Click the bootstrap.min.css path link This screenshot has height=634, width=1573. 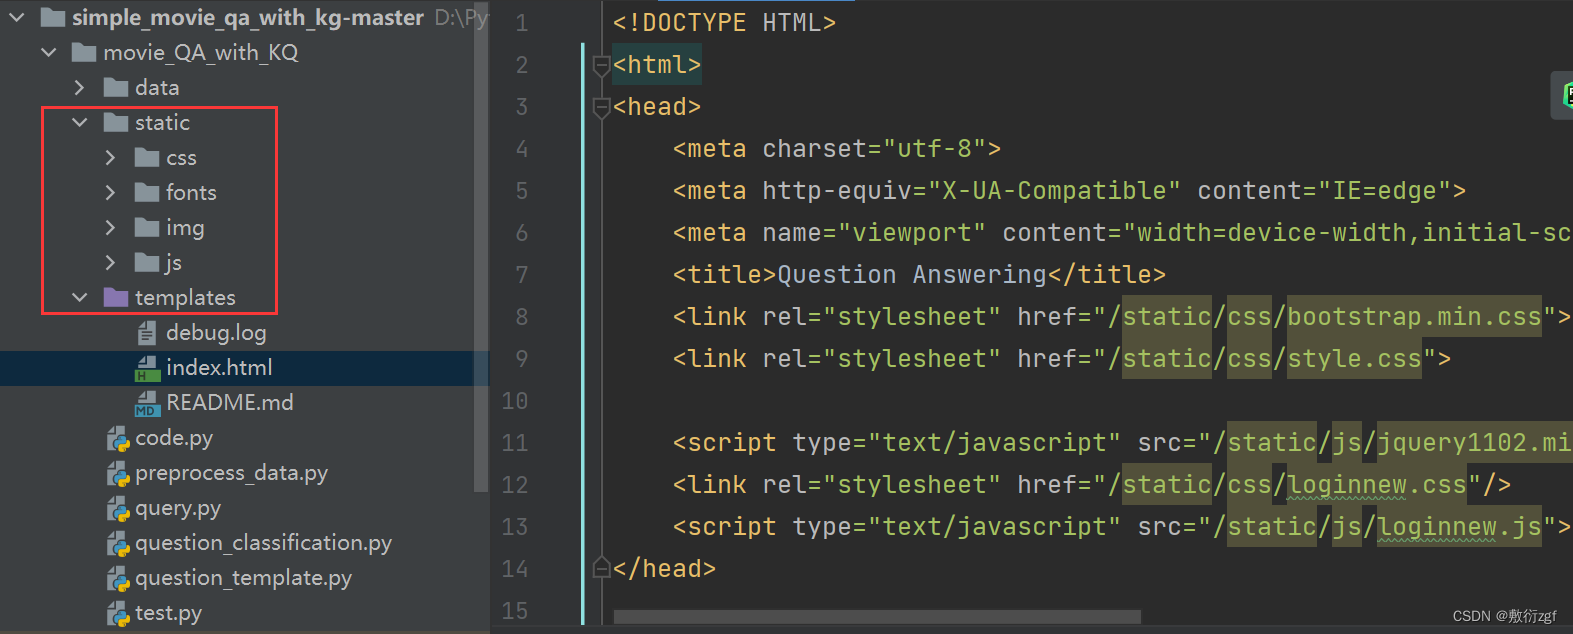pyautogui.click(x=1414, y=317)
